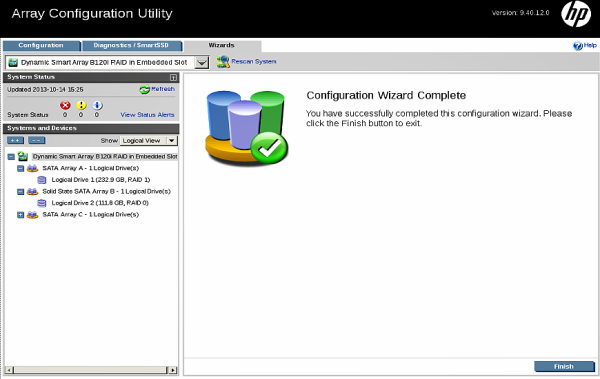
Task: Click the Help question mark icon
Action: (577, 46)
